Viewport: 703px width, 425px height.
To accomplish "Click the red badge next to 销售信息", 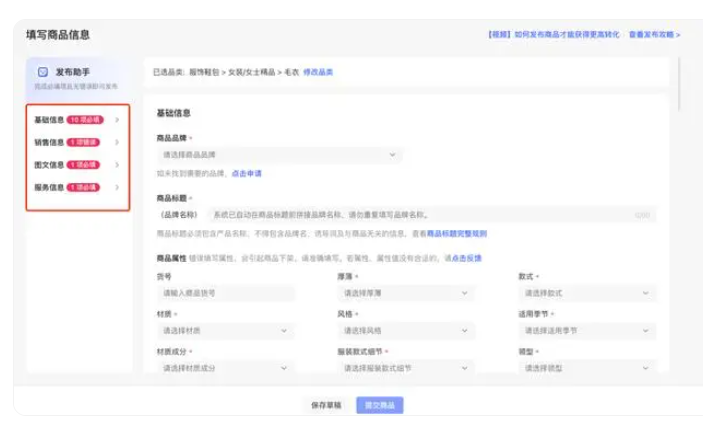I will [x=84, y=142].
